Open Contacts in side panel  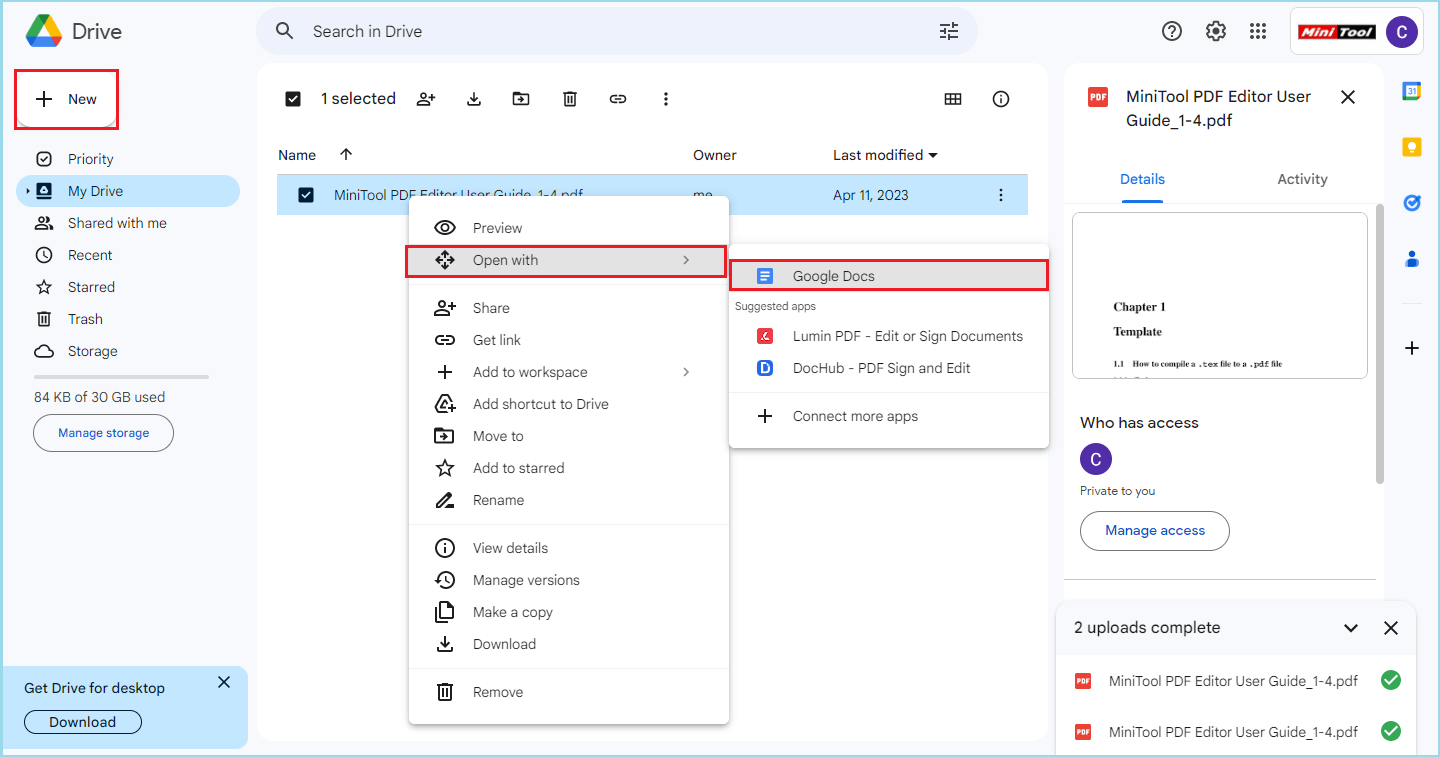click(1412, 259)
